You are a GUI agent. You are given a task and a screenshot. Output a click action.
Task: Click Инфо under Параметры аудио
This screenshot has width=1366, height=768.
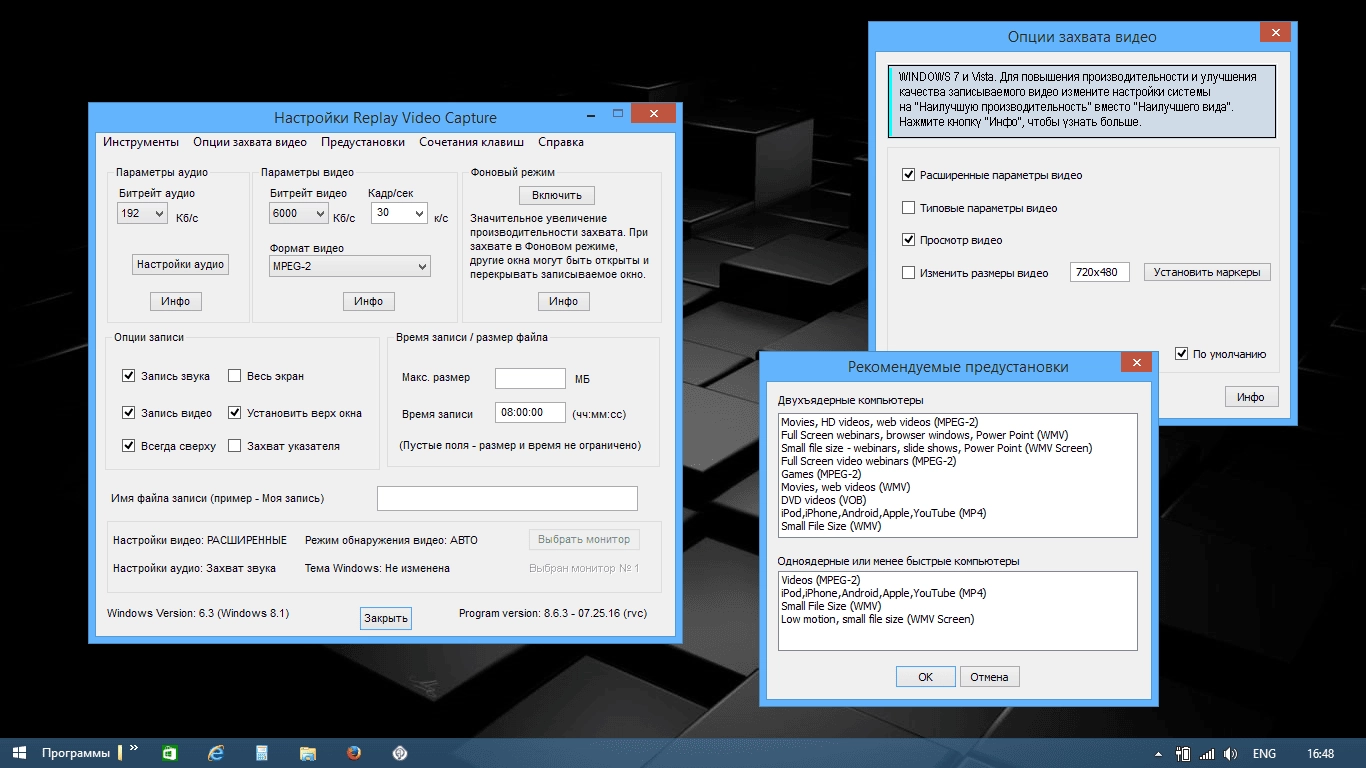(176, 301)
